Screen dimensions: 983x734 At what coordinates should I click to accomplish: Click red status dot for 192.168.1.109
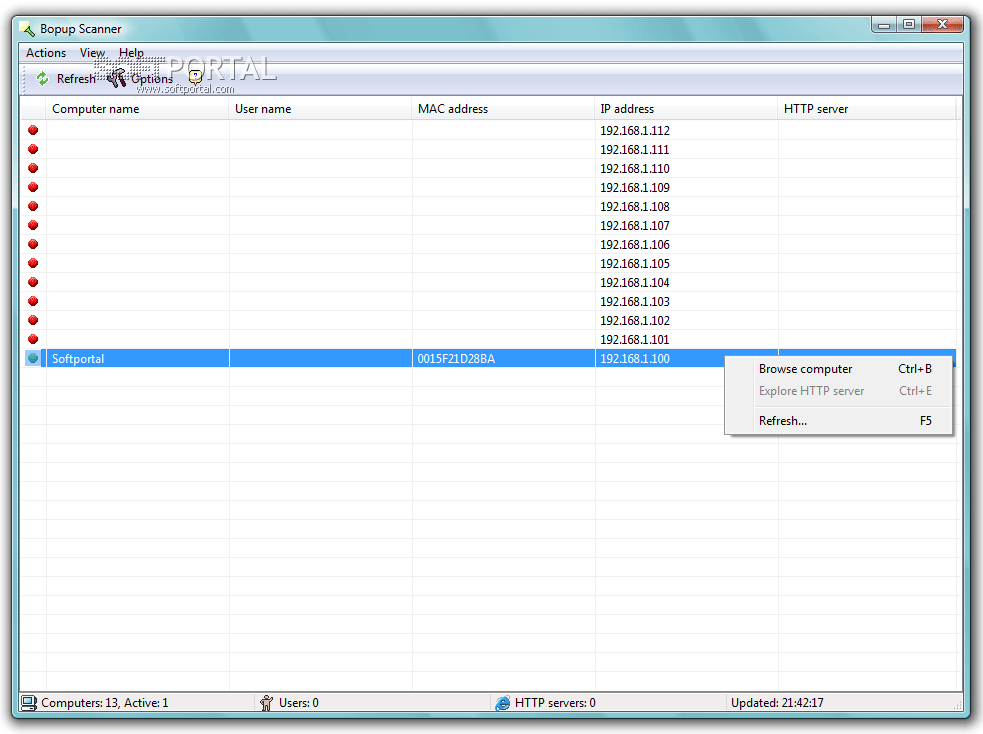33,187
